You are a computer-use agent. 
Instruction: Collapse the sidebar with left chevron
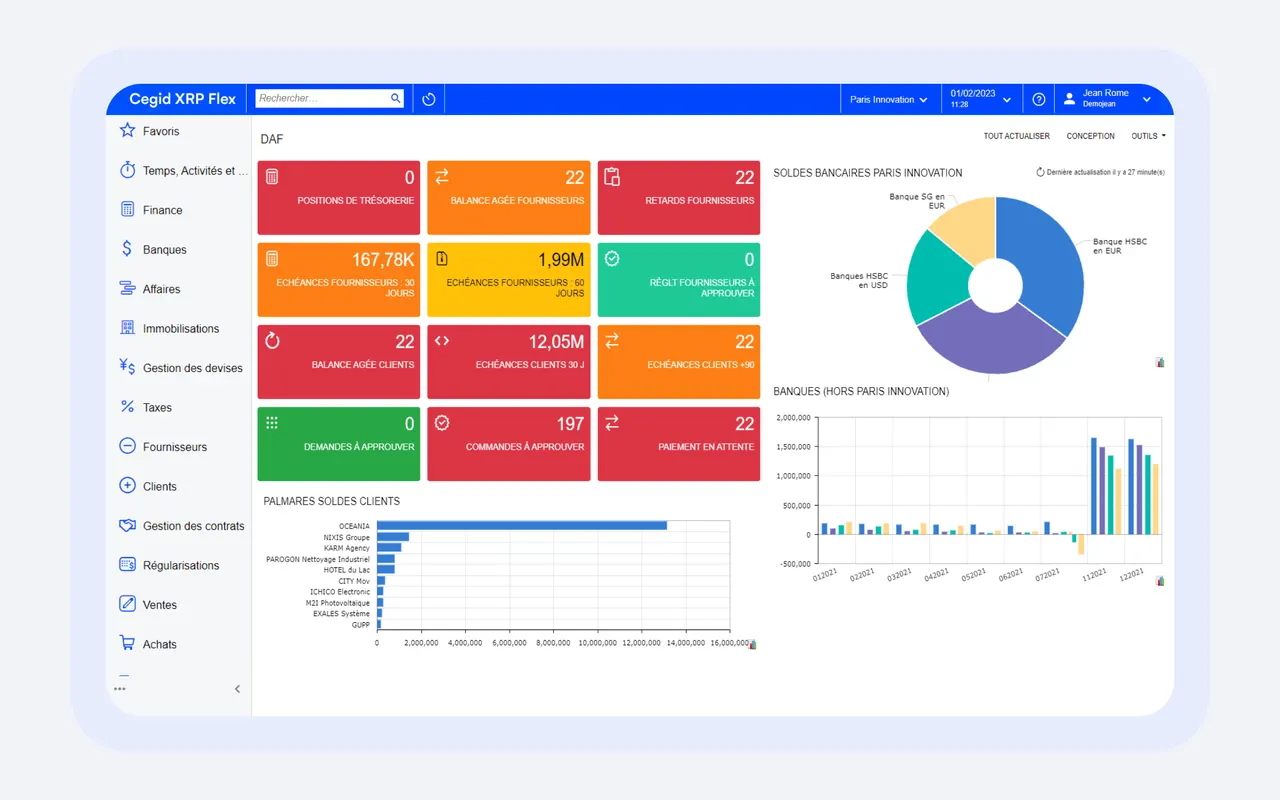pyautogui.click(x=237, y=689)
